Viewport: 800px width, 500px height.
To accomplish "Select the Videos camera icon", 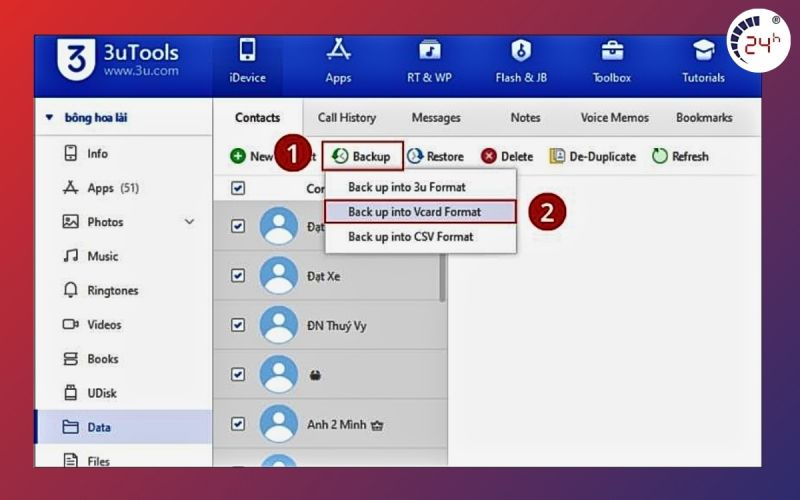I will coord(70,324).
